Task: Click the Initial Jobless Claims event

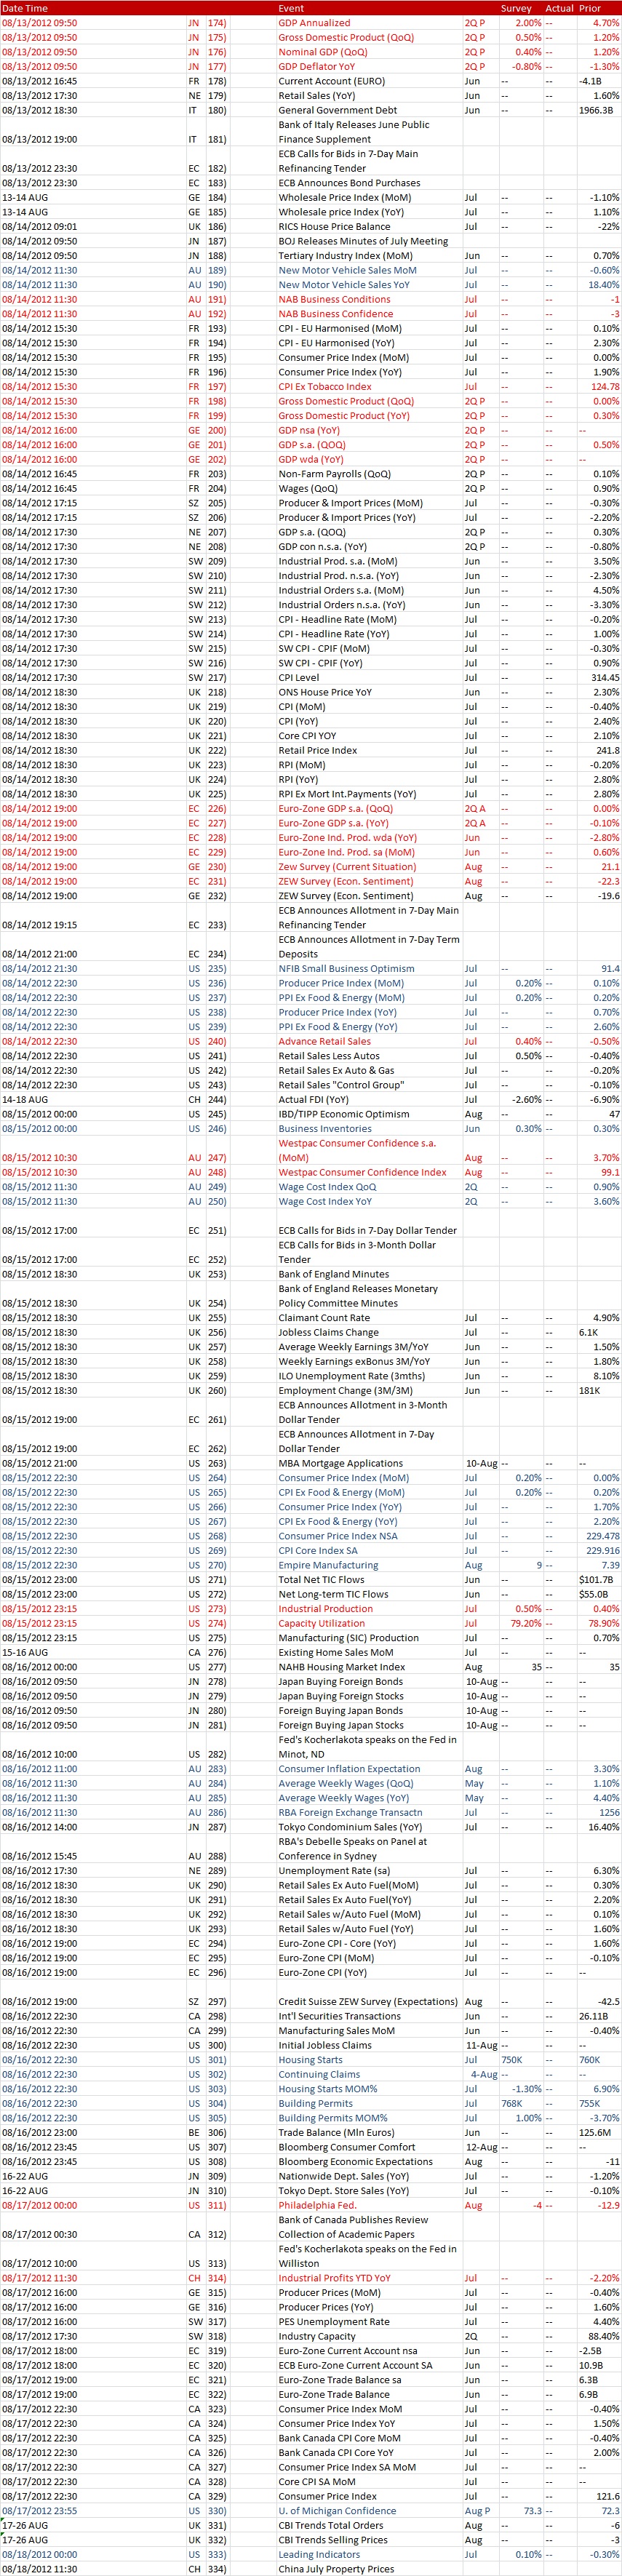Action: click(325, 2046)
